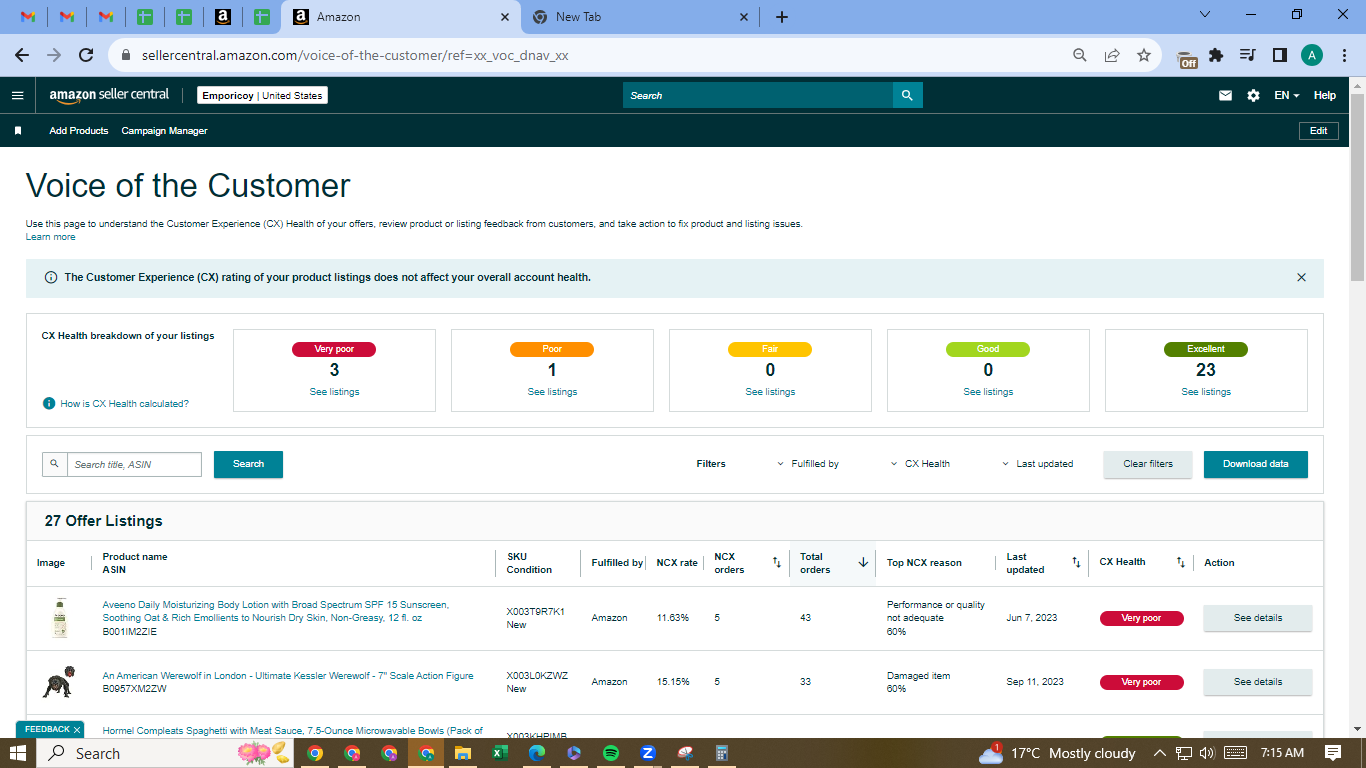The width and height of the screenshot is (1366, 768).
Task: See listings under Good
Action: click(988, 392)
